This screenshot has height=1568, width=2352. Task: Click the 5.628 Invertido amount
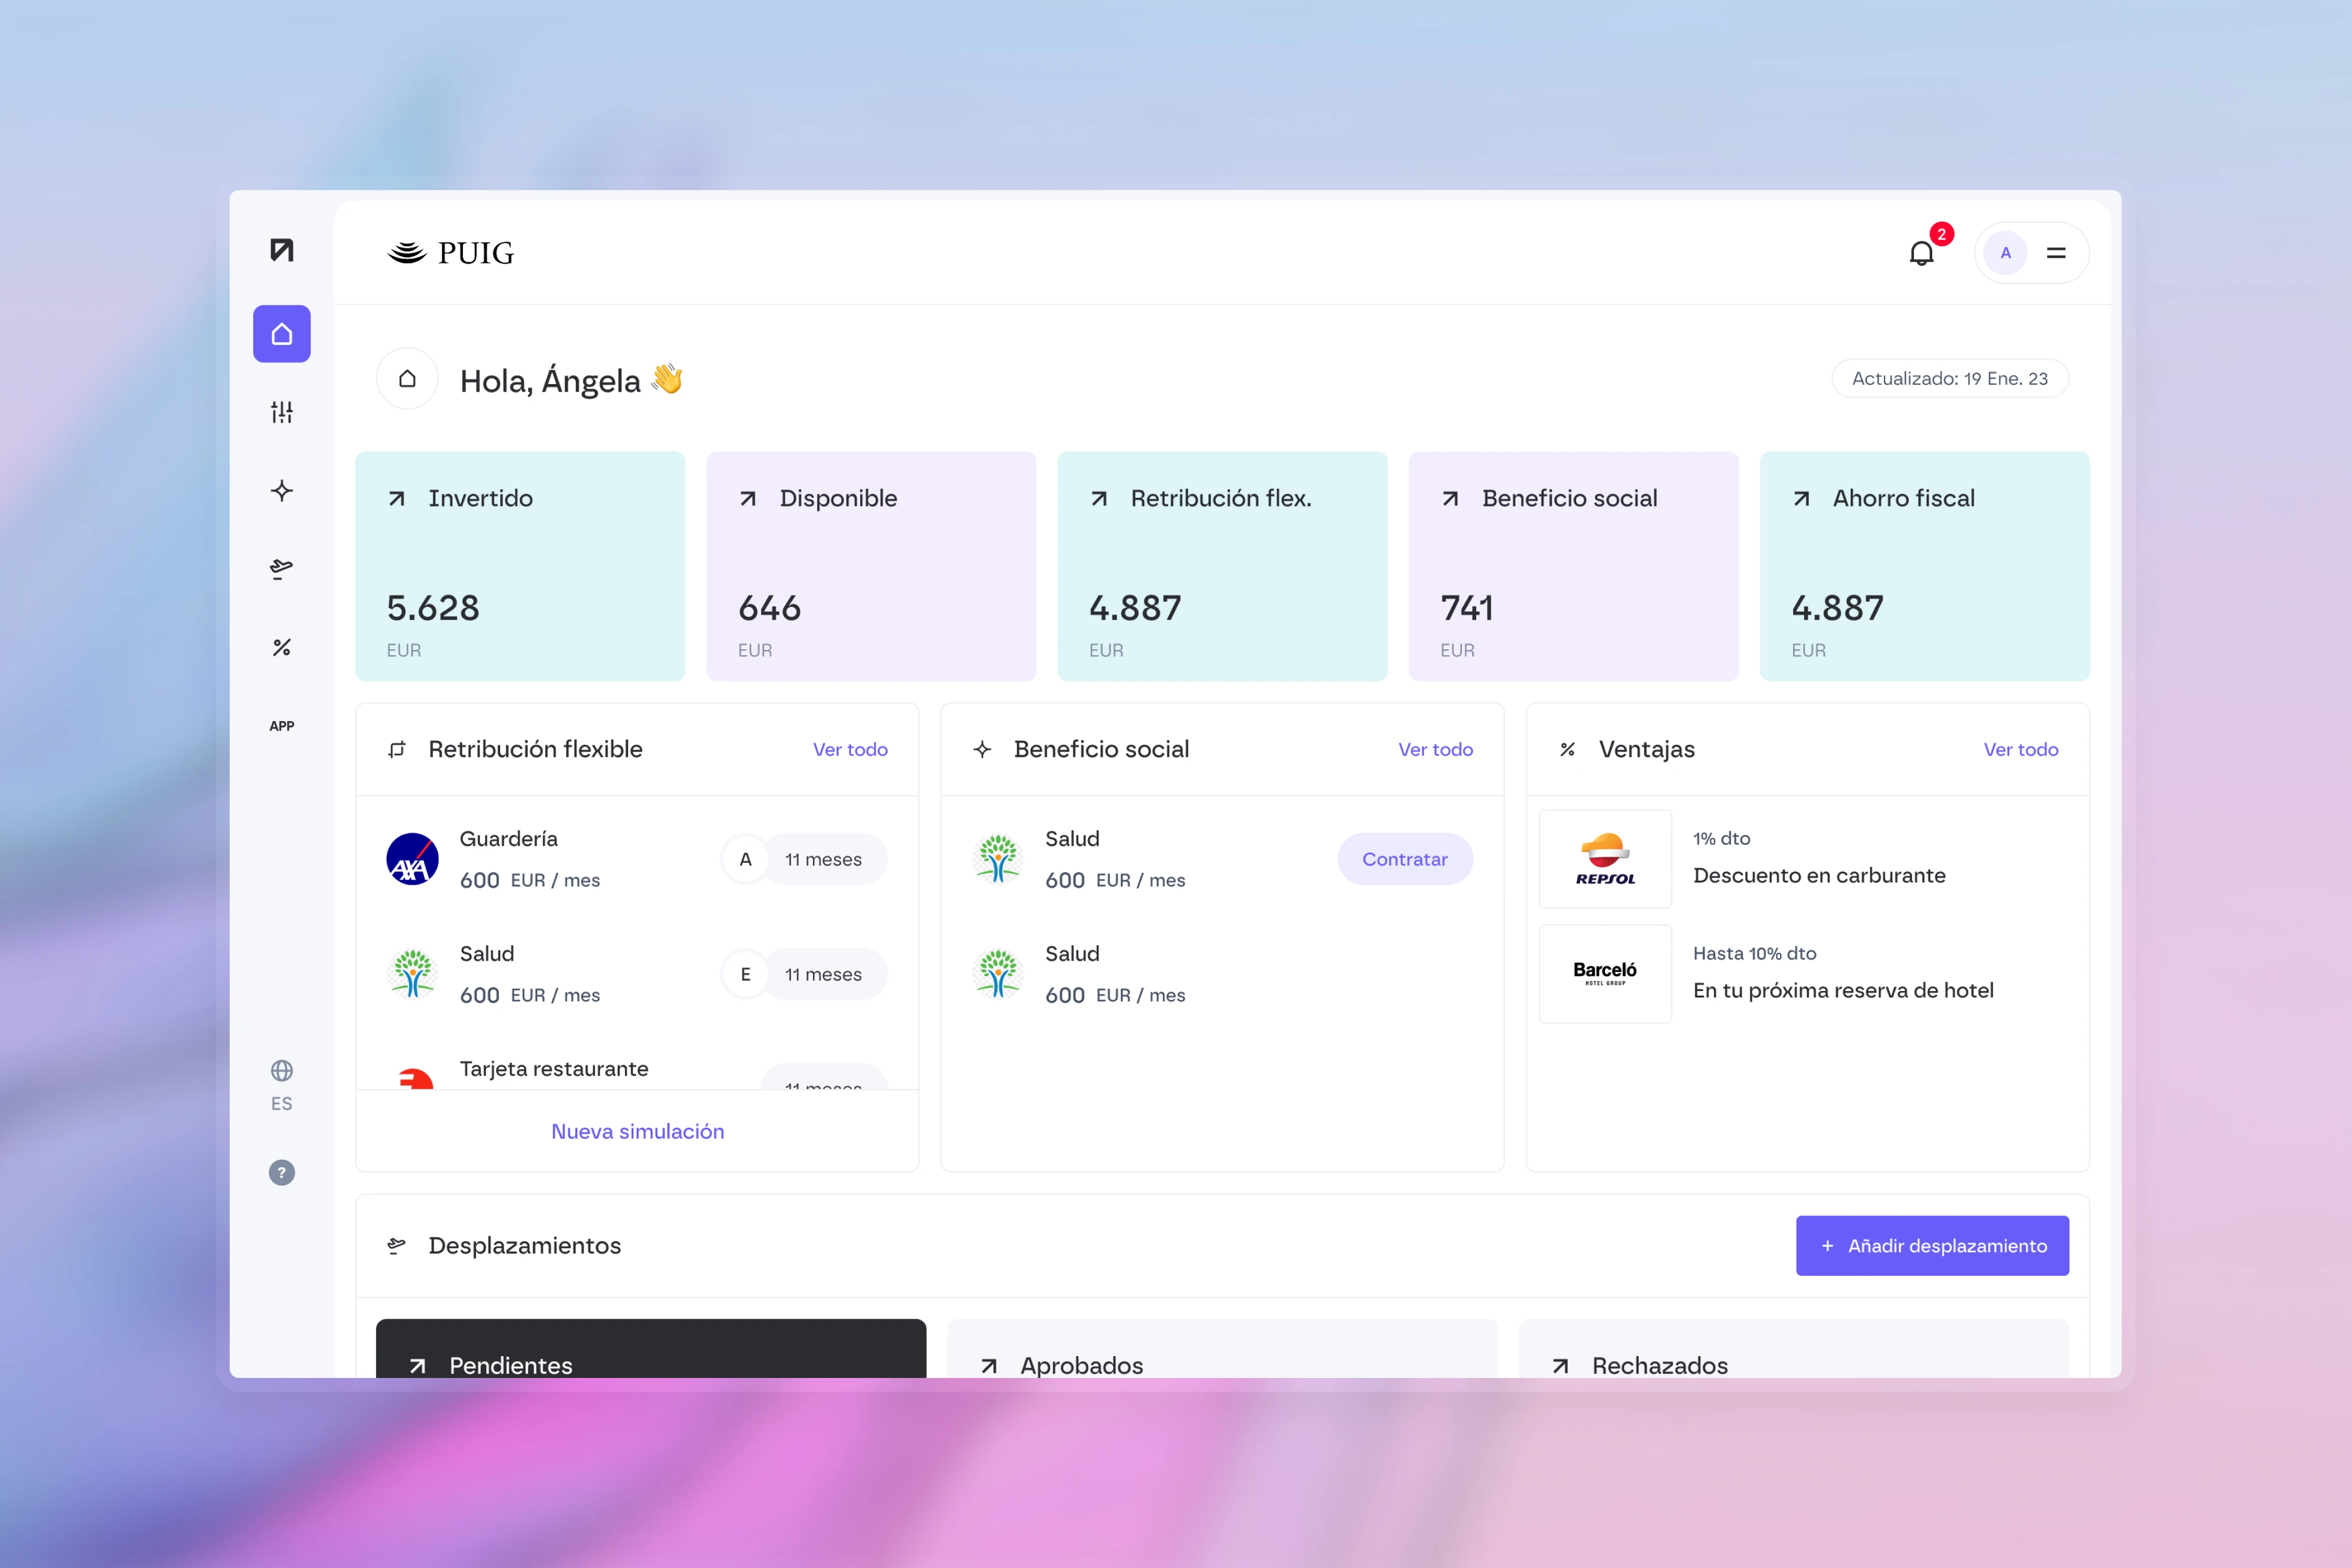coord(433,607)
